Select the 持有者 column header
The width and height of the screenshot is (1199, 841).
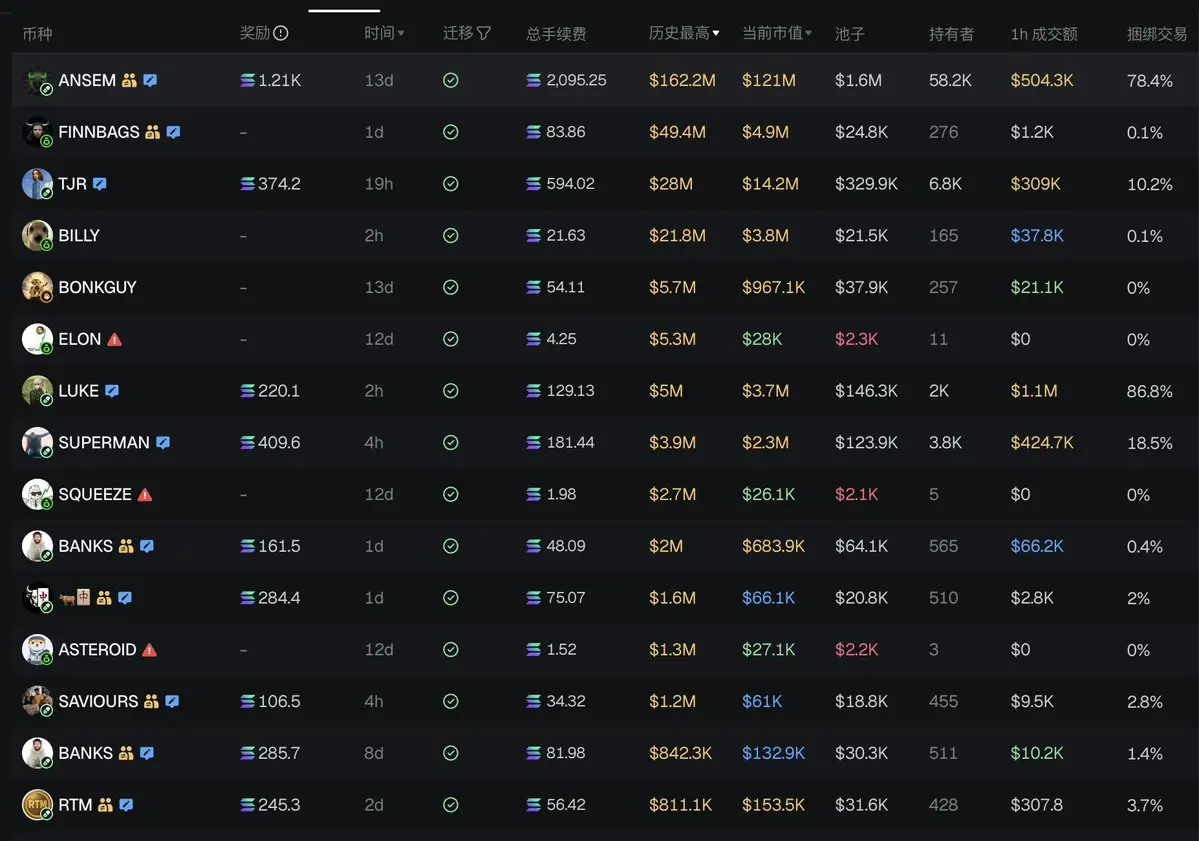[x=951, y=34]
